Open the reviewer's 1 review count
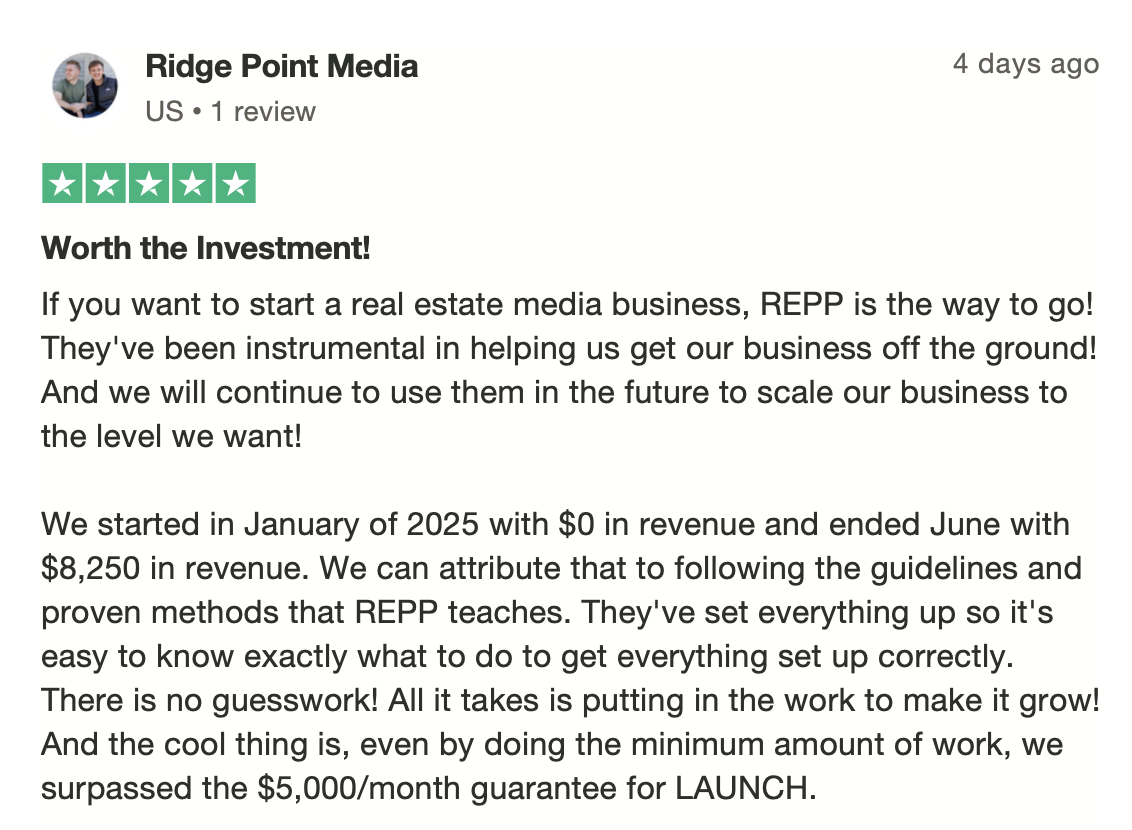 (x=263, y=112)
